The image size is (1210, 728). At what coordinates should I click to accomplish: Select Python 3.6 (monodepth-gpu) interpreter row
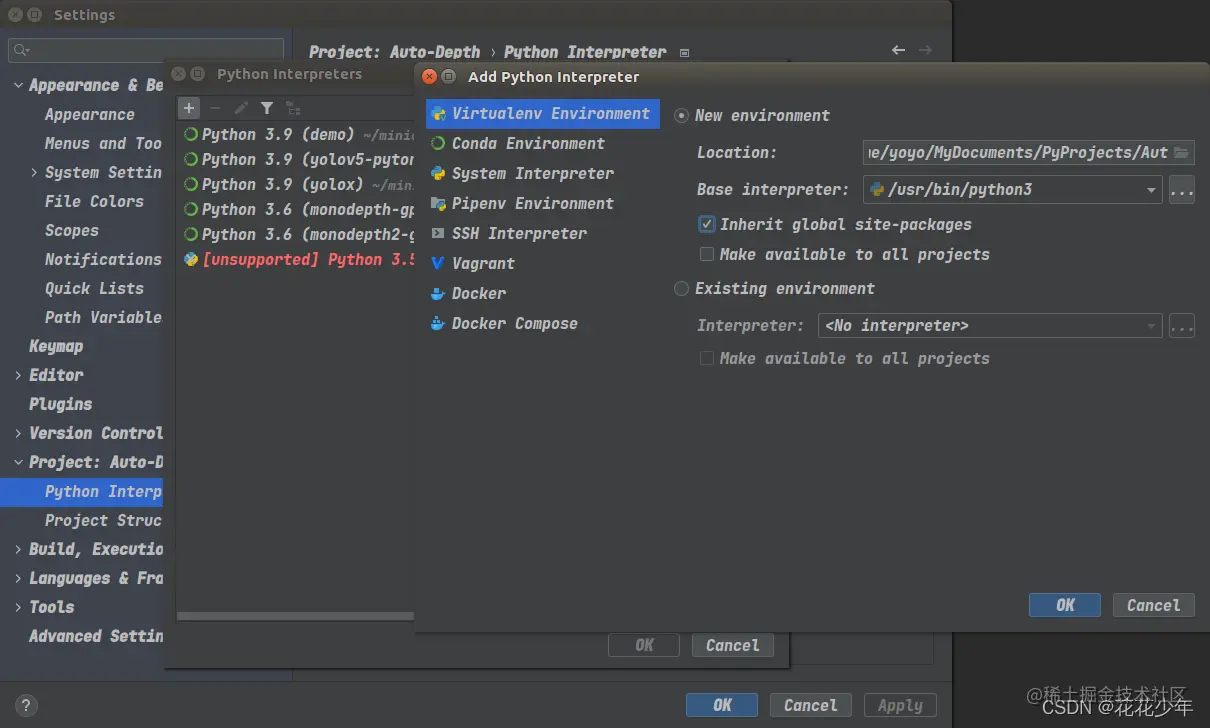pos(297,209)
